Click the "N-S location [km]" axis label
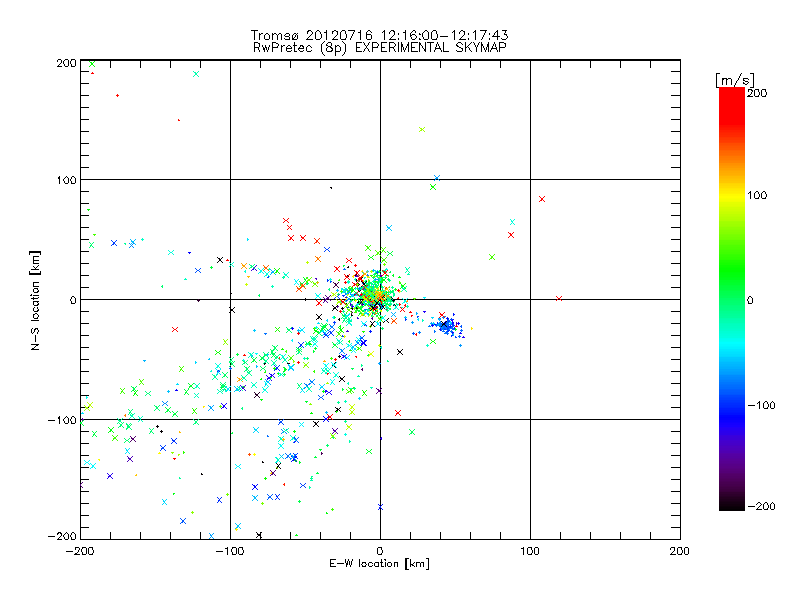Image resolution: width=800 pixels, height=600 pixels. (x=35, y=300)
